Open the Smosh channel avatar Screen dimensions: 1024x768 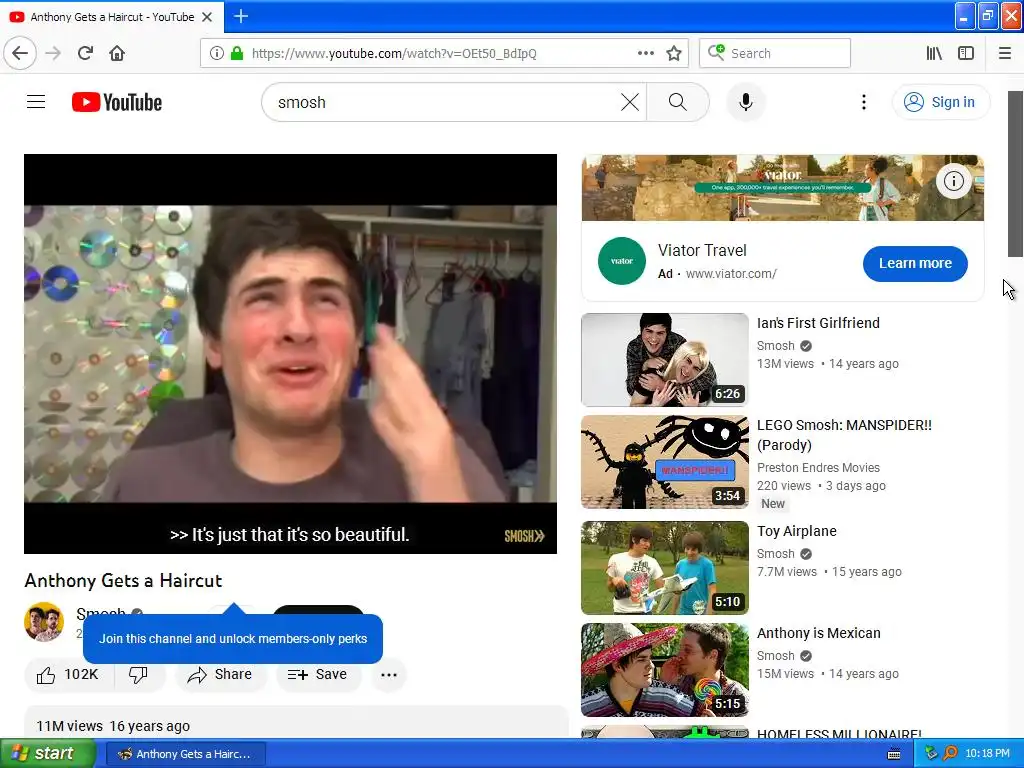coord(44,622)
